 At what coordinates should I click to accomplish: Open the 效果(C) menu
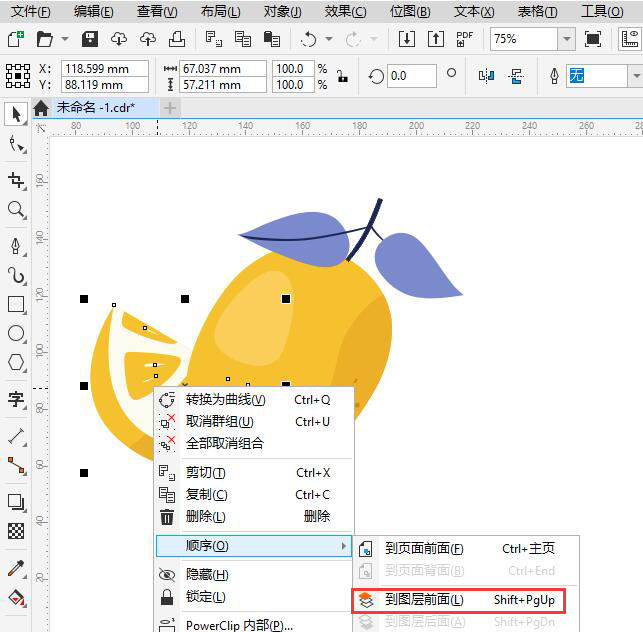[345, 11]
